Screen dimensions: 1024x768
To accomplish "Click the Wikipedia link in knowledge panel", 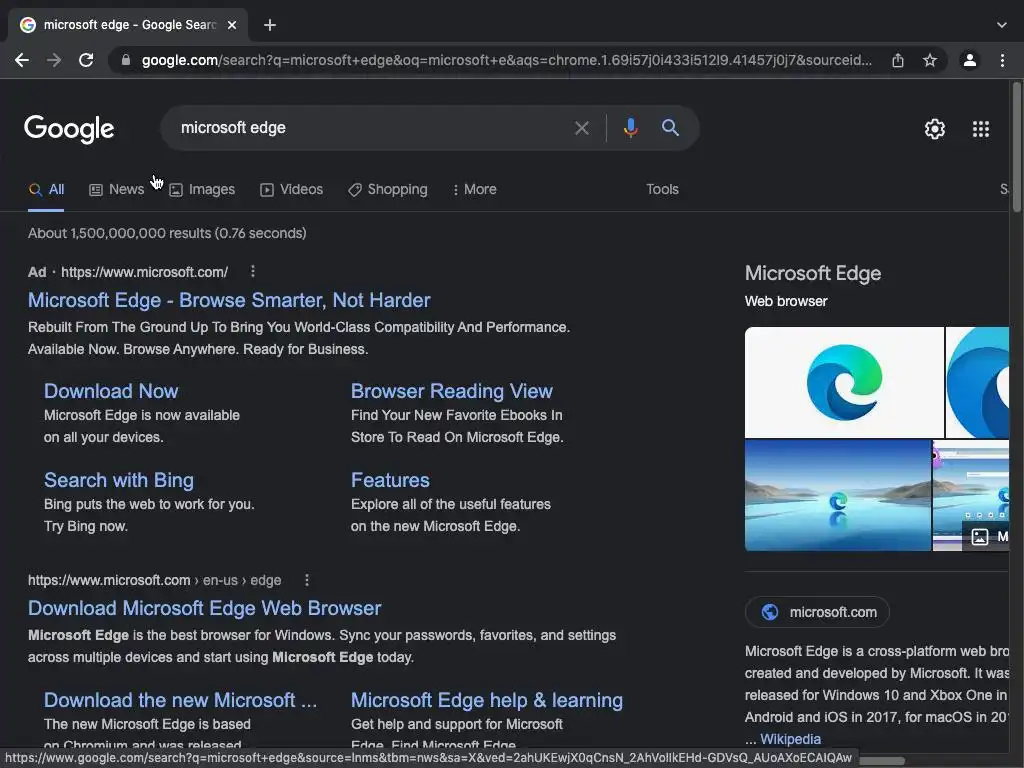I will 790,739.
